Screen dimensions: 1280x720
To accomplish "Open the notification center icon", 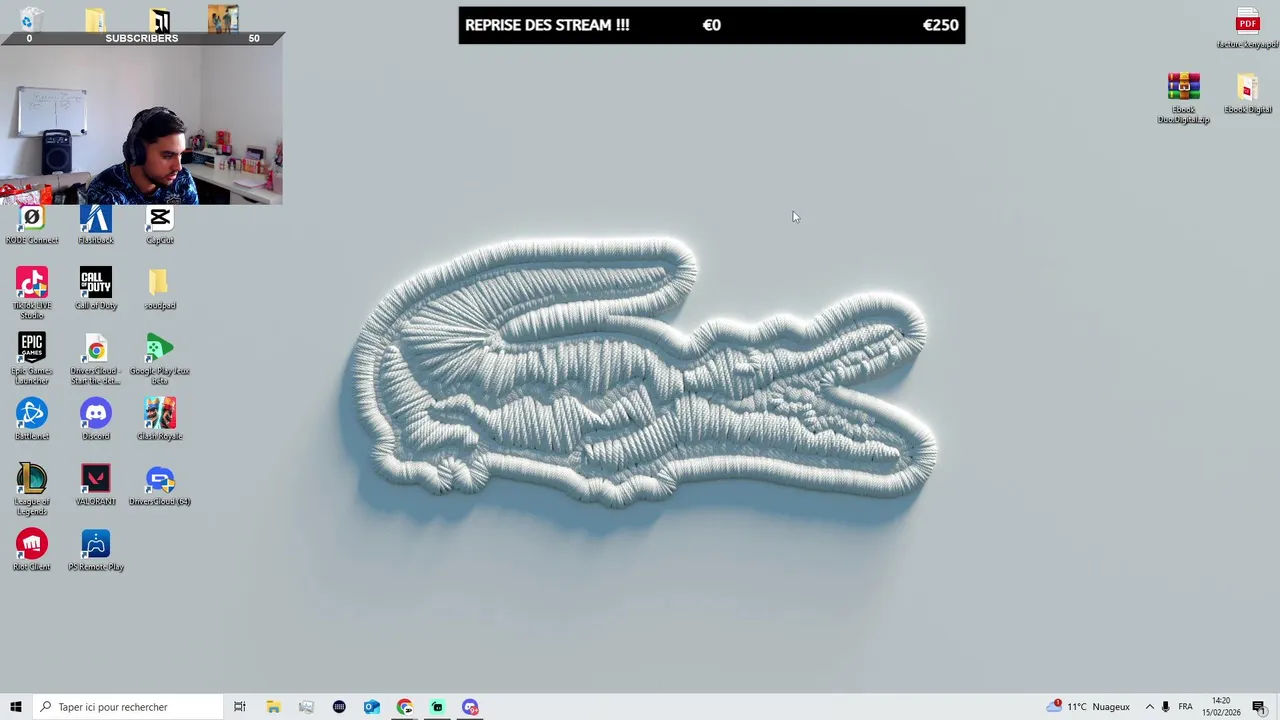I will (x=1259, y=707).
